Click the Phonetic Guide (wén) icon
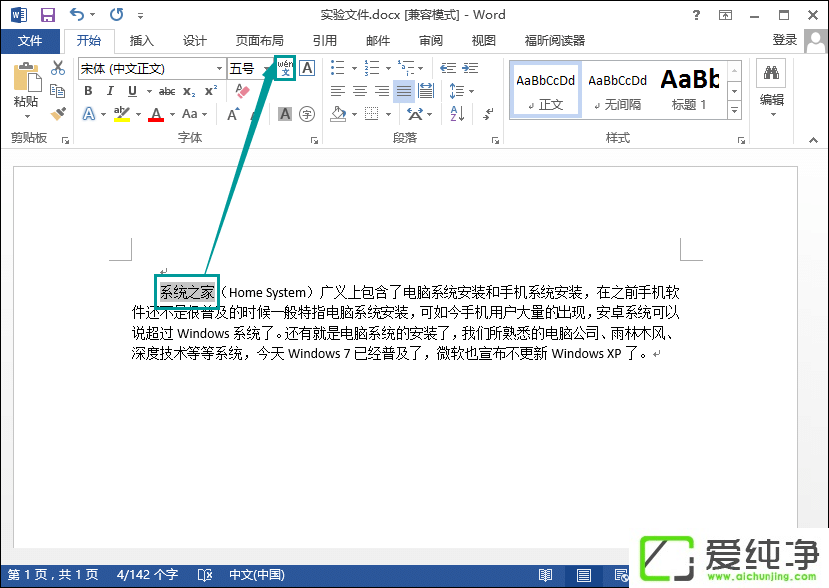This screenshot has height=588, width=829. point(286,68)
